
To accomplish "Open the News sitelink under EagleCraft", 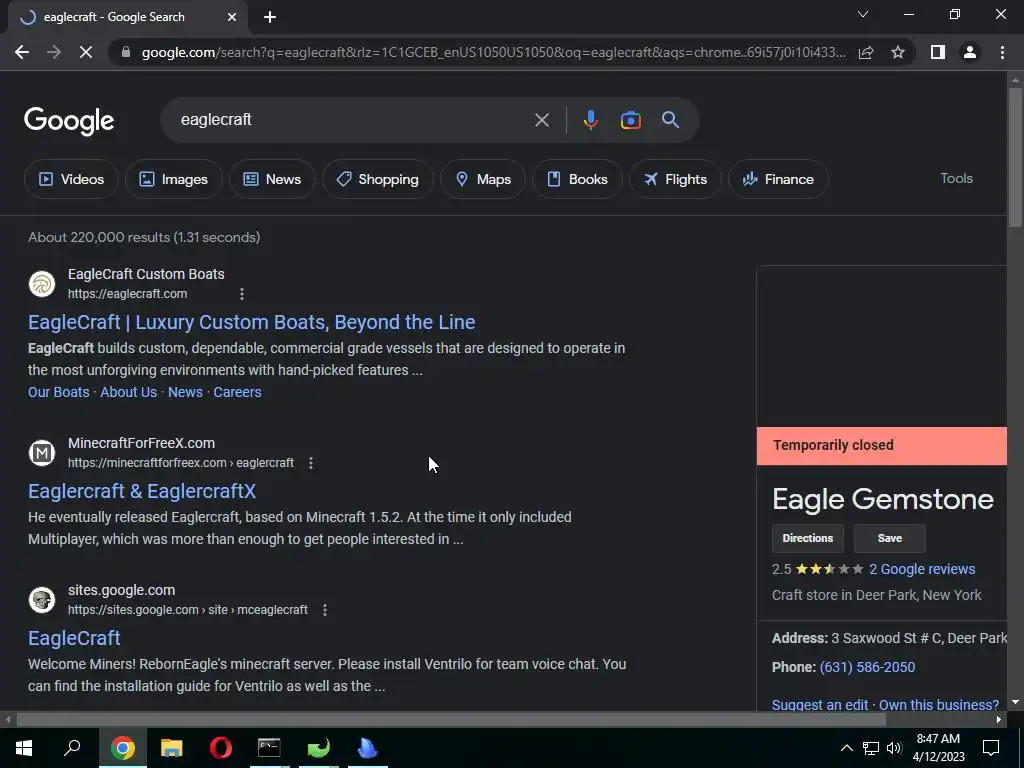I will click(x=185, y=392).
